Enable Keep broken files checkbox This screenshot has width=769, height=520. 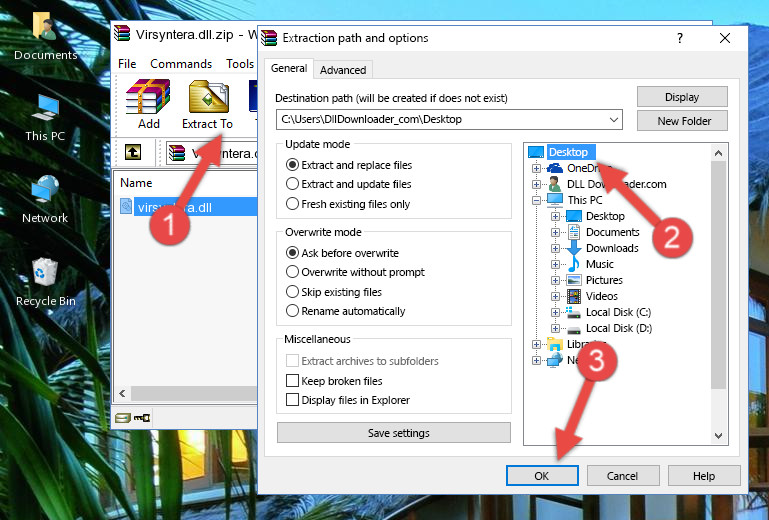[292, 381]
